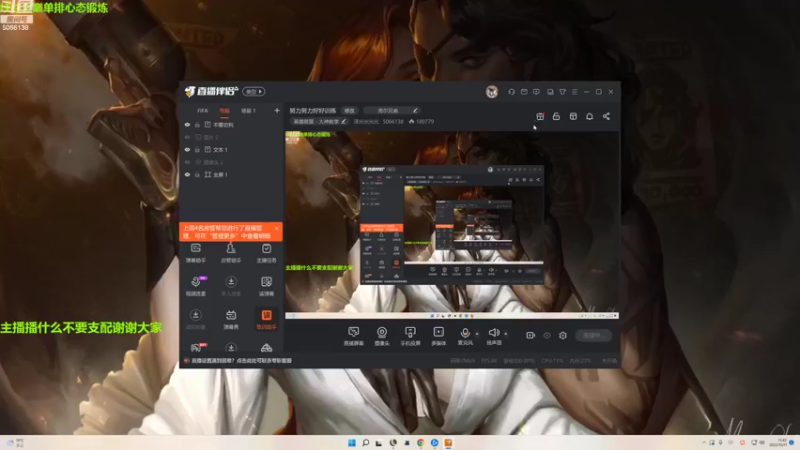Screen dimensions: 800x450
Task: Toggle the preview eye icon beside settings
Action: [546, 335]
